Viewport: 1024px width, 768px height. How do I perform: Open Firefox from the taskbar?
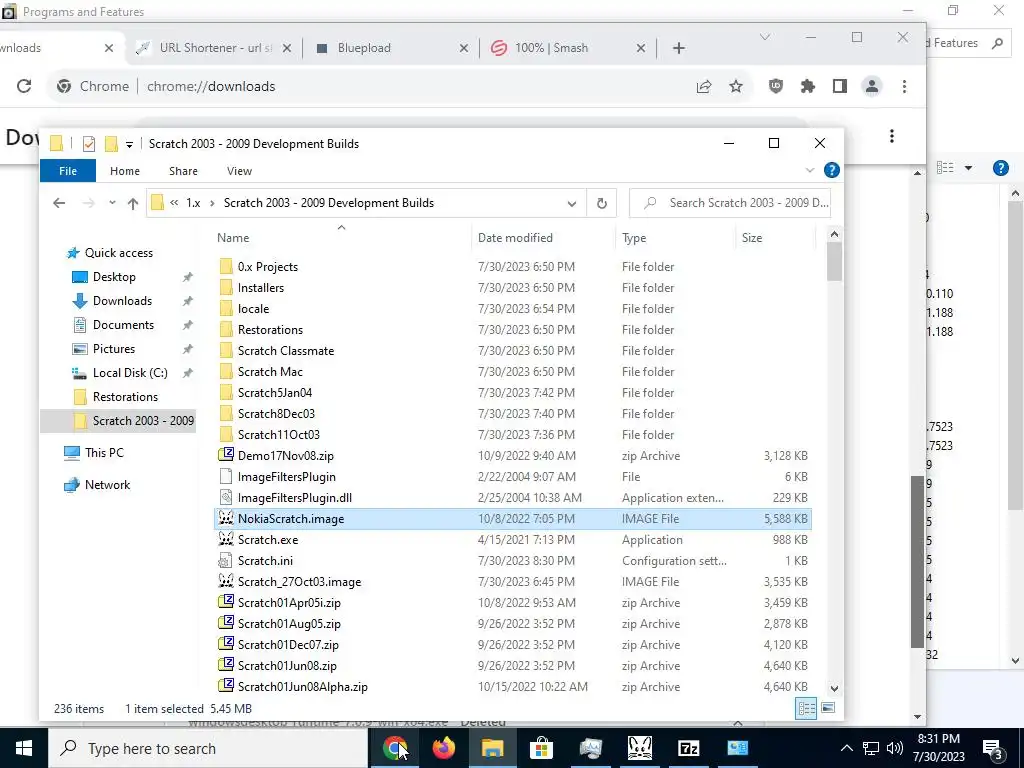(443, 748)
